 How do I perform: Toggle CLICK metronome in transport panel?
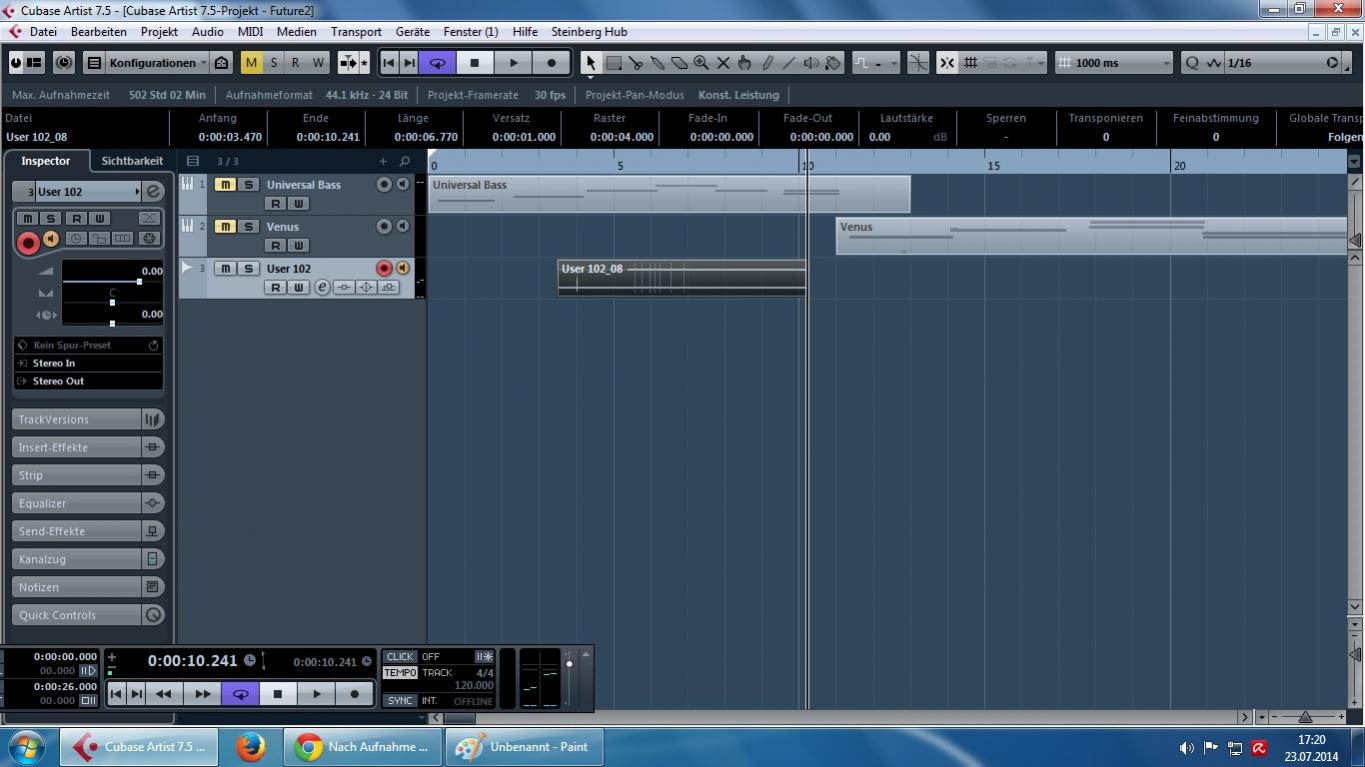pyautogui.click(x=400, y=657)
